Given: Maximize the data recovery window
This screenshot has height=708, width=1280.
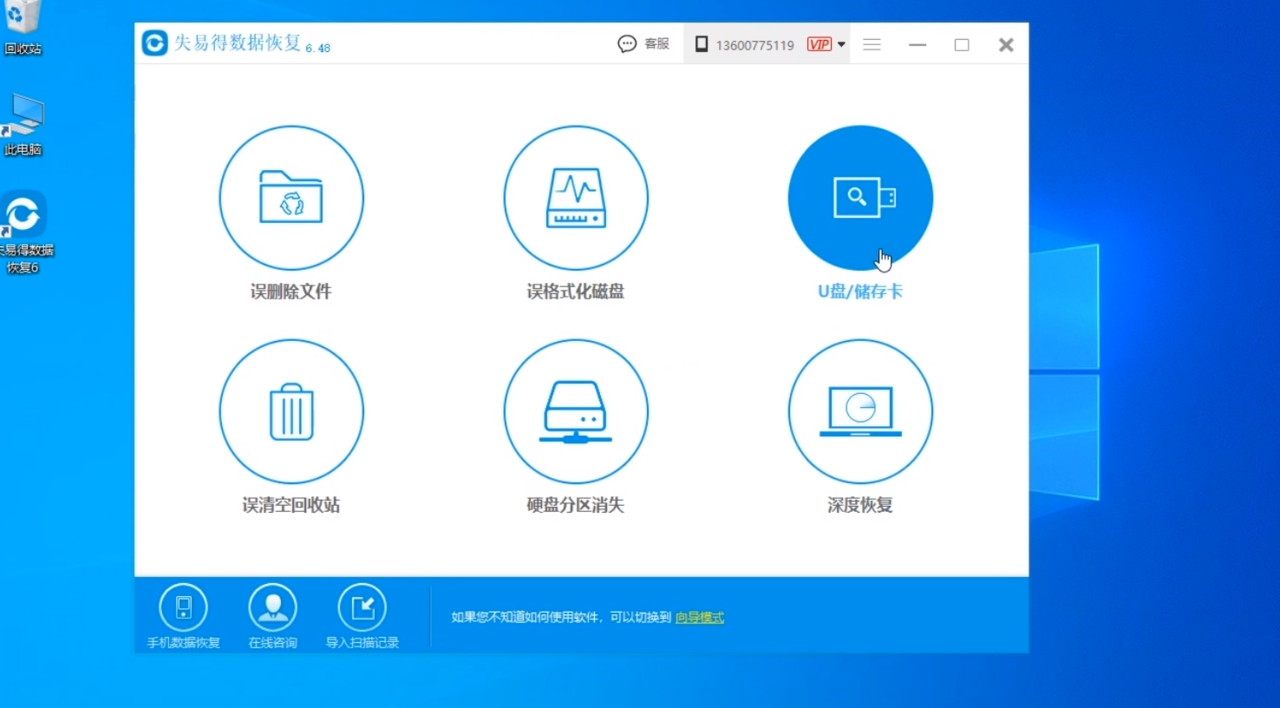Looking at the screenshot, I should 962,45.
